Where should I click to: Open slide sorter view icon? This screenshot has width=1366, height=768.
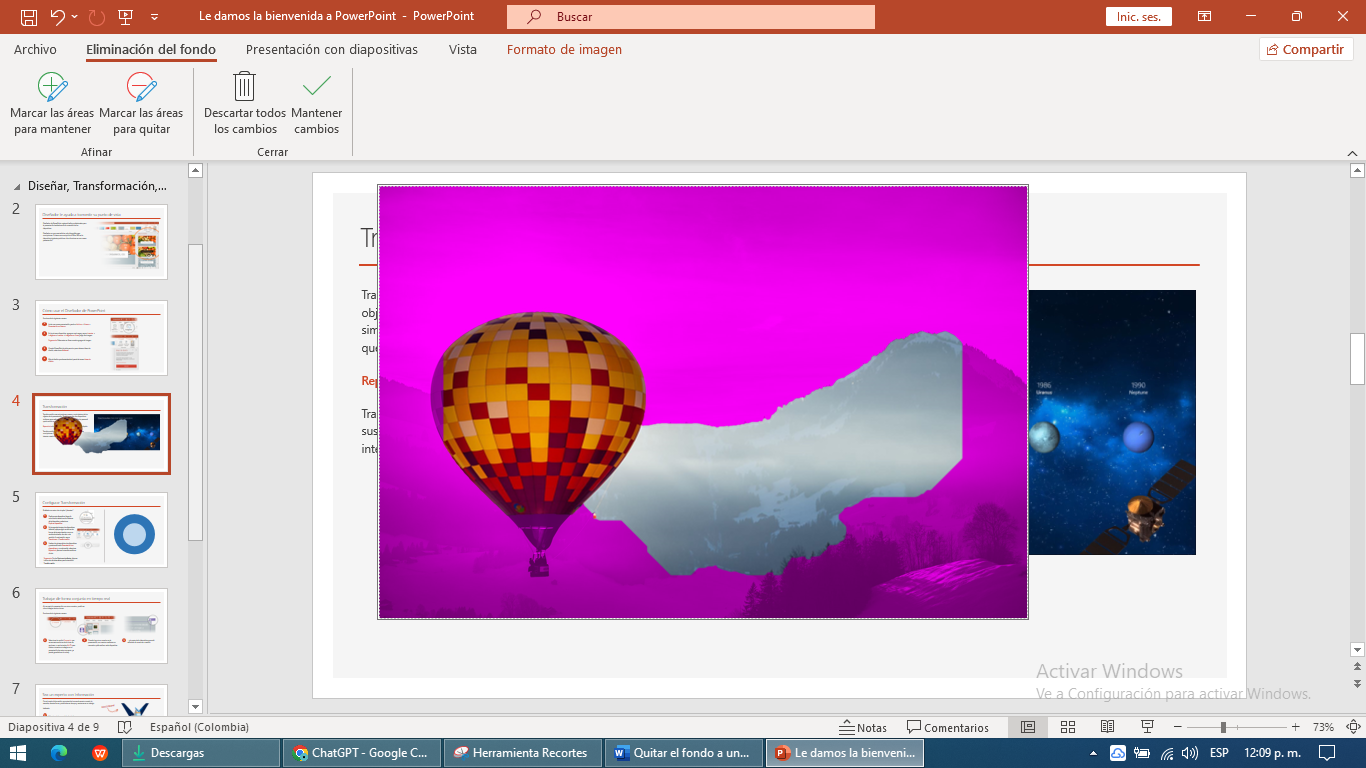(1067, 727)
